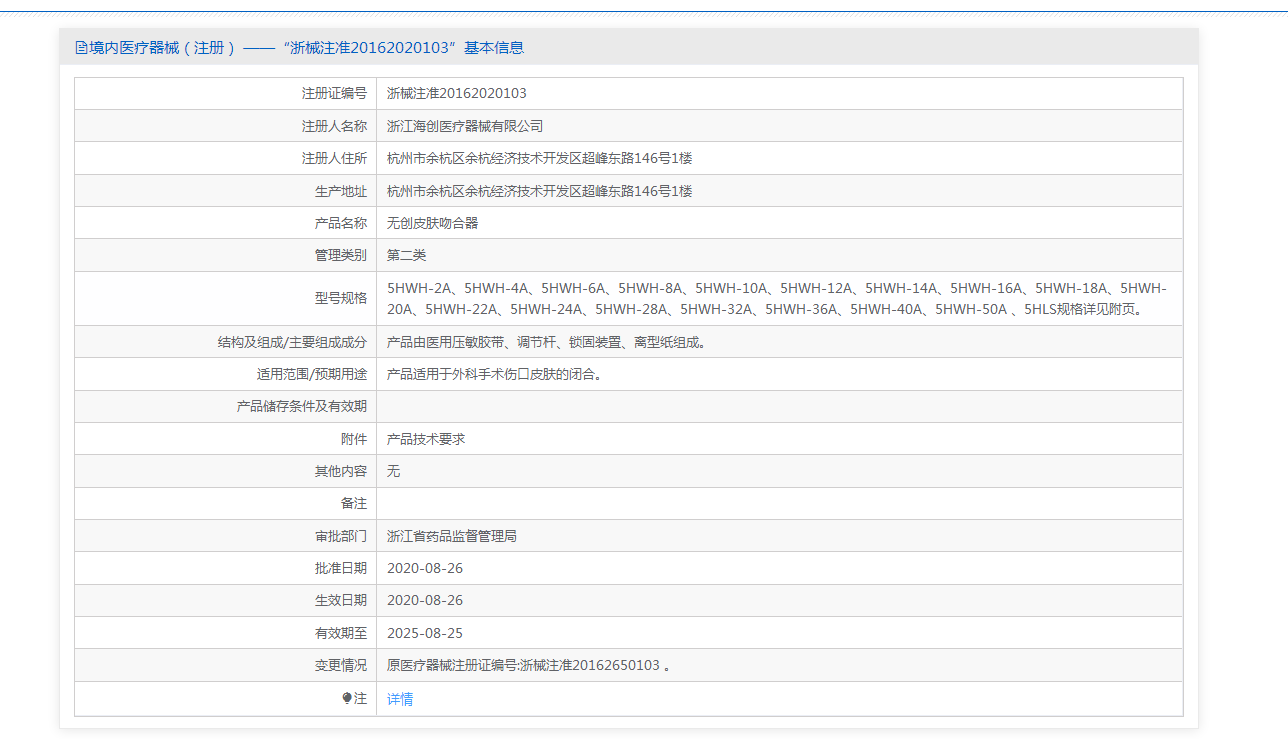Image resolution: width=1288 pixels, height=739 pixels.
Task: Select registration number 浙械注准20162020103 value
Action: pos(457,93)
